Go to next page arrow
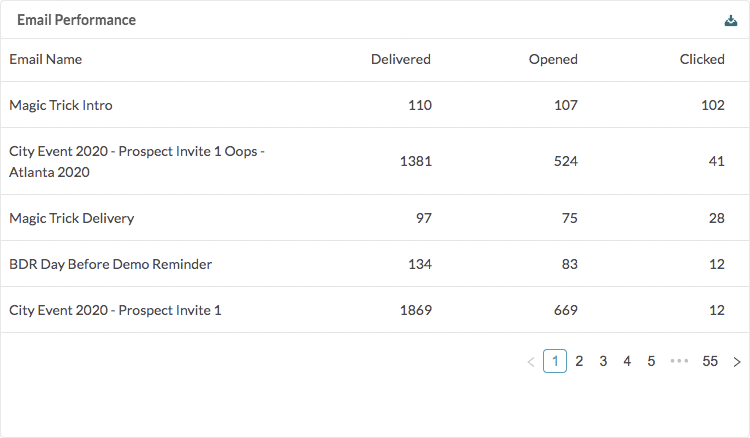This screenshot has height=438, width=750. (x=737, y=362)
